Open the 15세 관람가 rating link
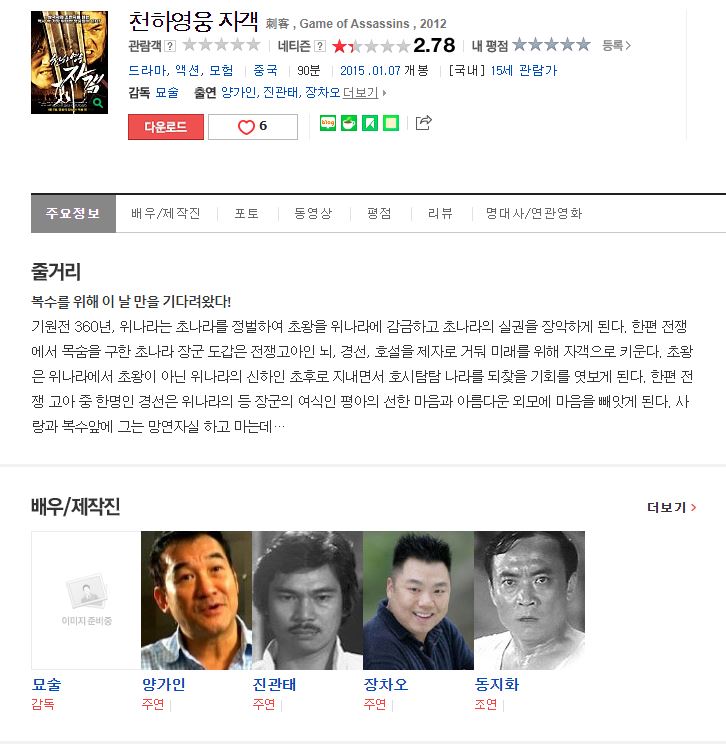 tap(524, 71)
